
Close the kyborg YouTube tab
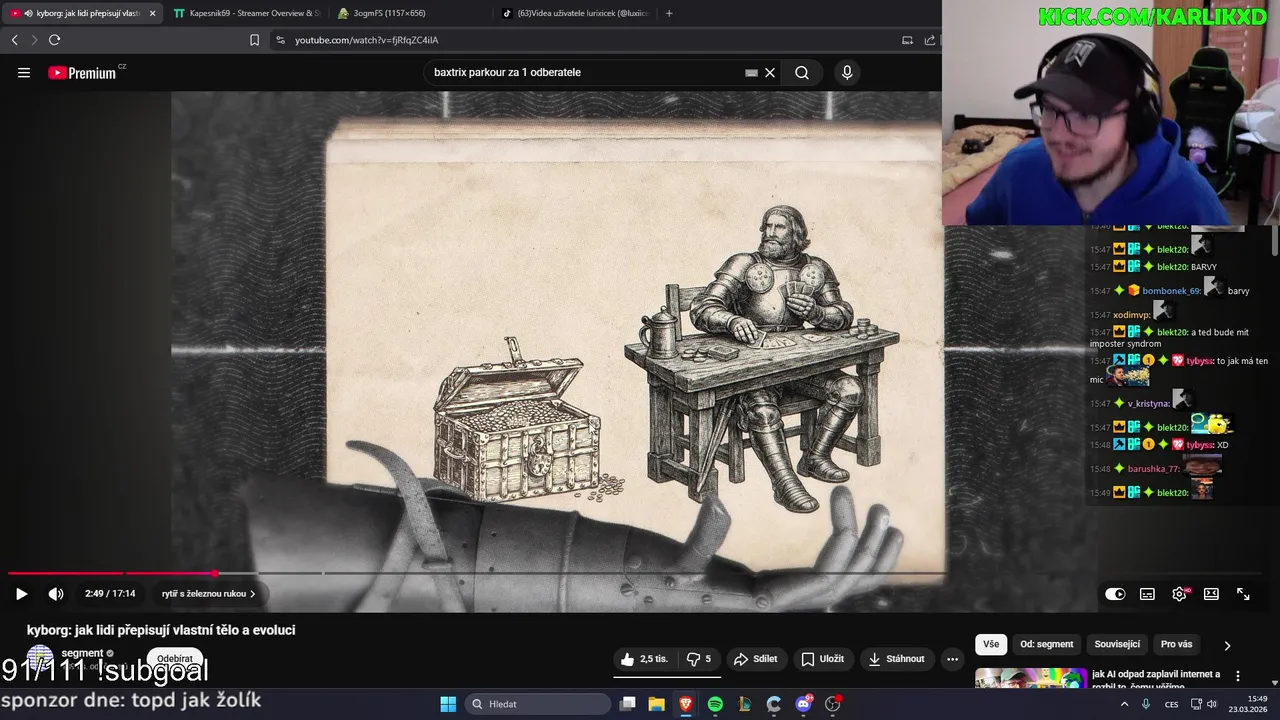point(152,13)
